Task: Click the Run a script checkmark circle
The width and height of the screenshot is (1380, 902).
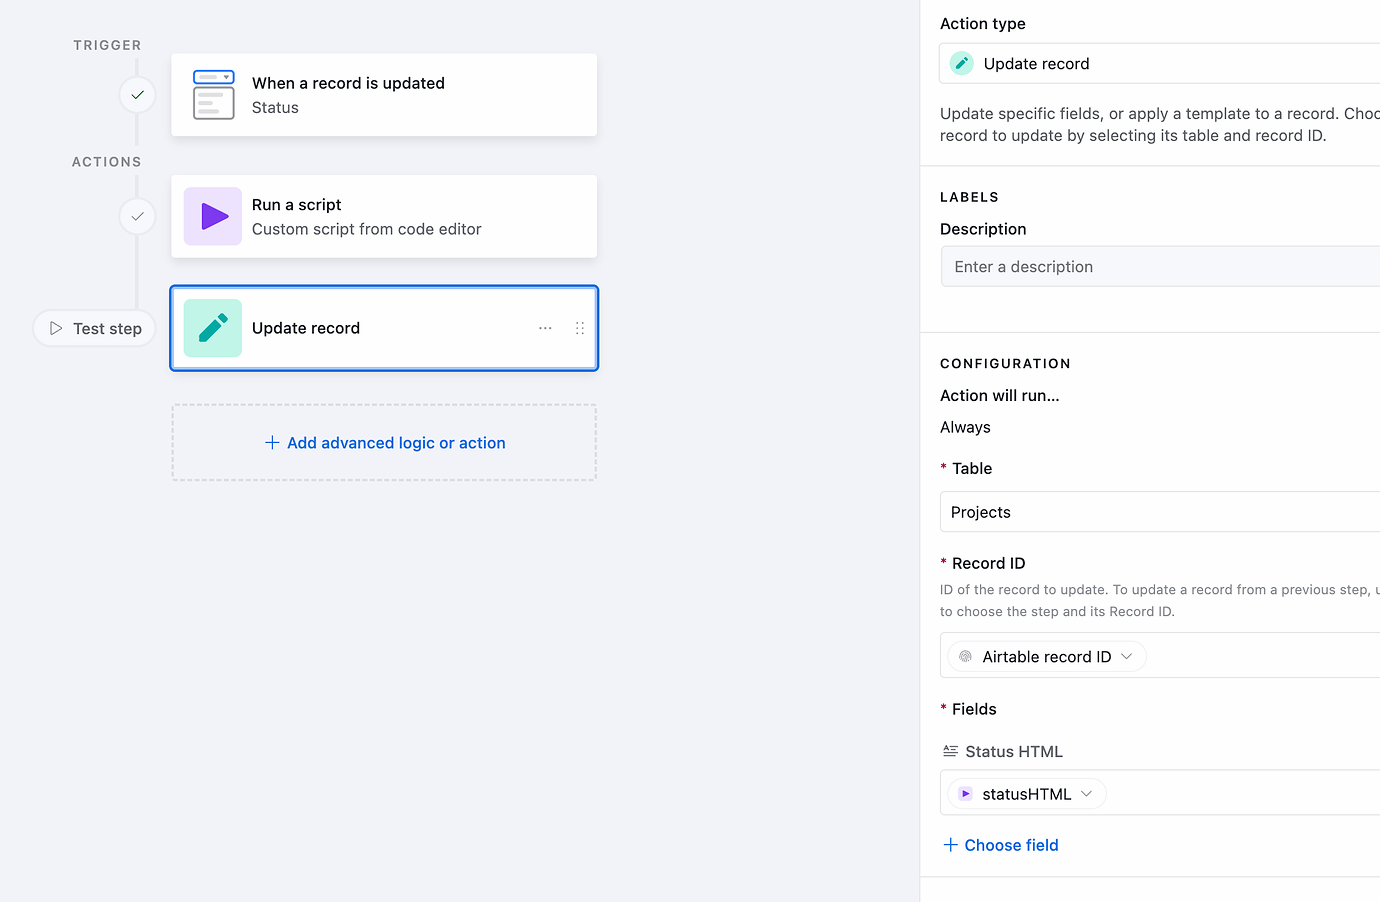Action: (137, 216)
